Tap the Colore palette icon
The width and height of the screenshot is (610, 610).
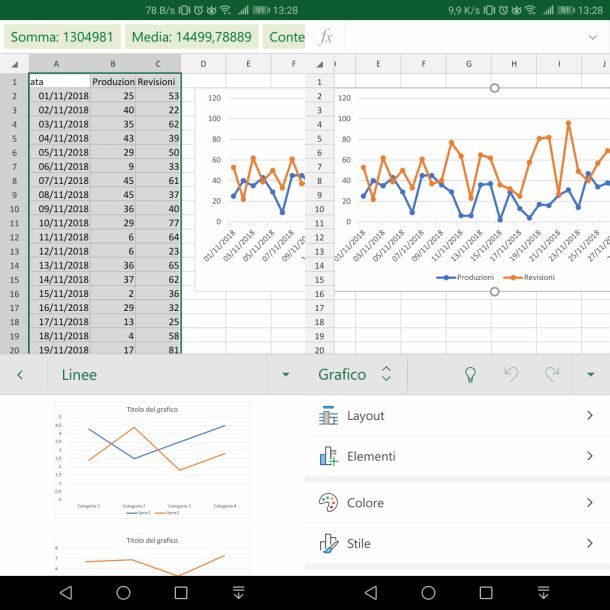click(328, 503)
